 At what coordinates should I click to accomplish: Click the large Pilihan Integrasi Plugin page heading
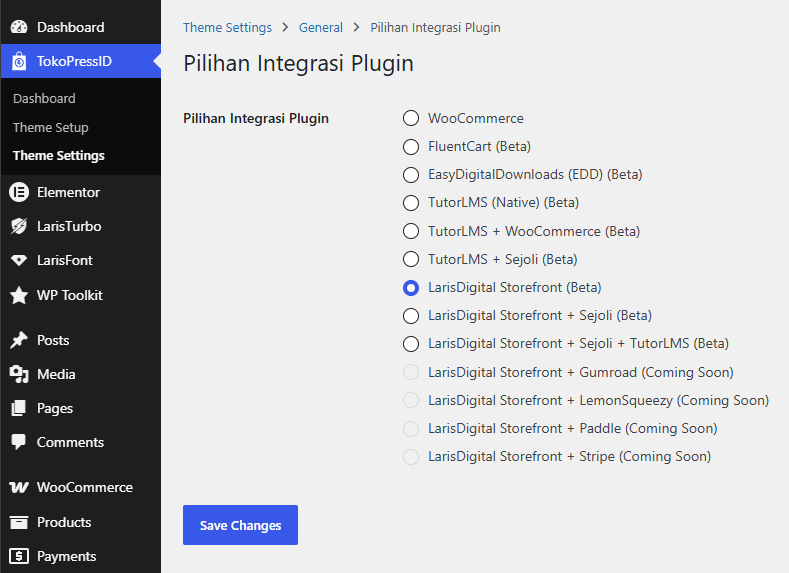(298, 63)
